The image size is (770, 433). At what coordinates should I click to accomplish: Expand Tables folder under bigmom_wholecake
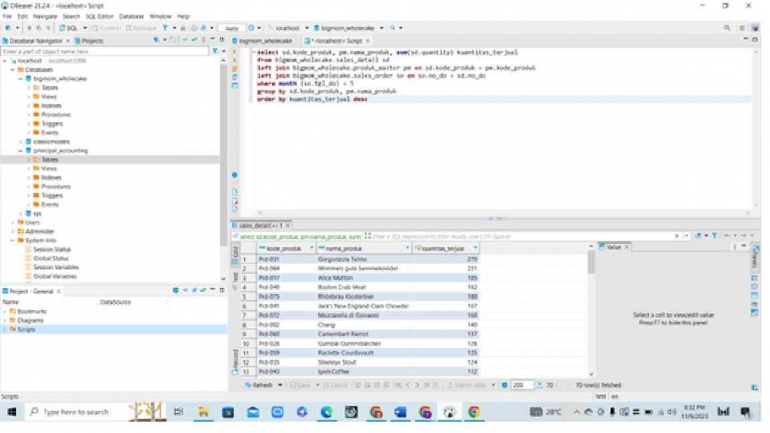coord(28,87)
